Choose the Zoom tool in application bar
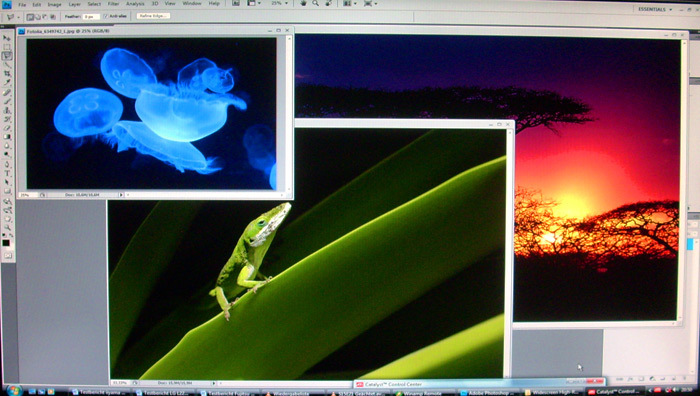Viewport: 700px width, 396px height. [316, 4]
